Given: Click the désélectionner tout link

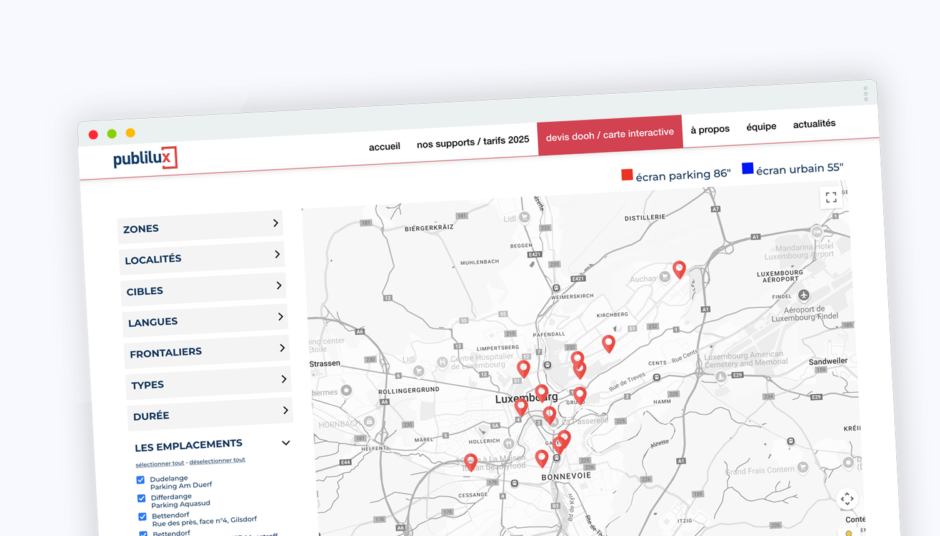Looking at the screenshot, I should click(217, 460).
